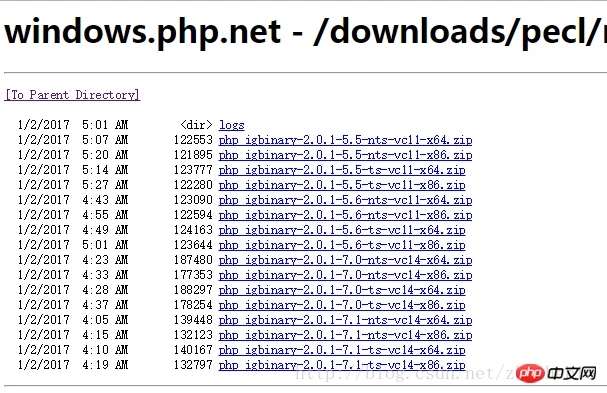This screenshot has height=393, width=607.
Task: Select the 5:07 AM timestamp
Action: [x=105, y=140]
